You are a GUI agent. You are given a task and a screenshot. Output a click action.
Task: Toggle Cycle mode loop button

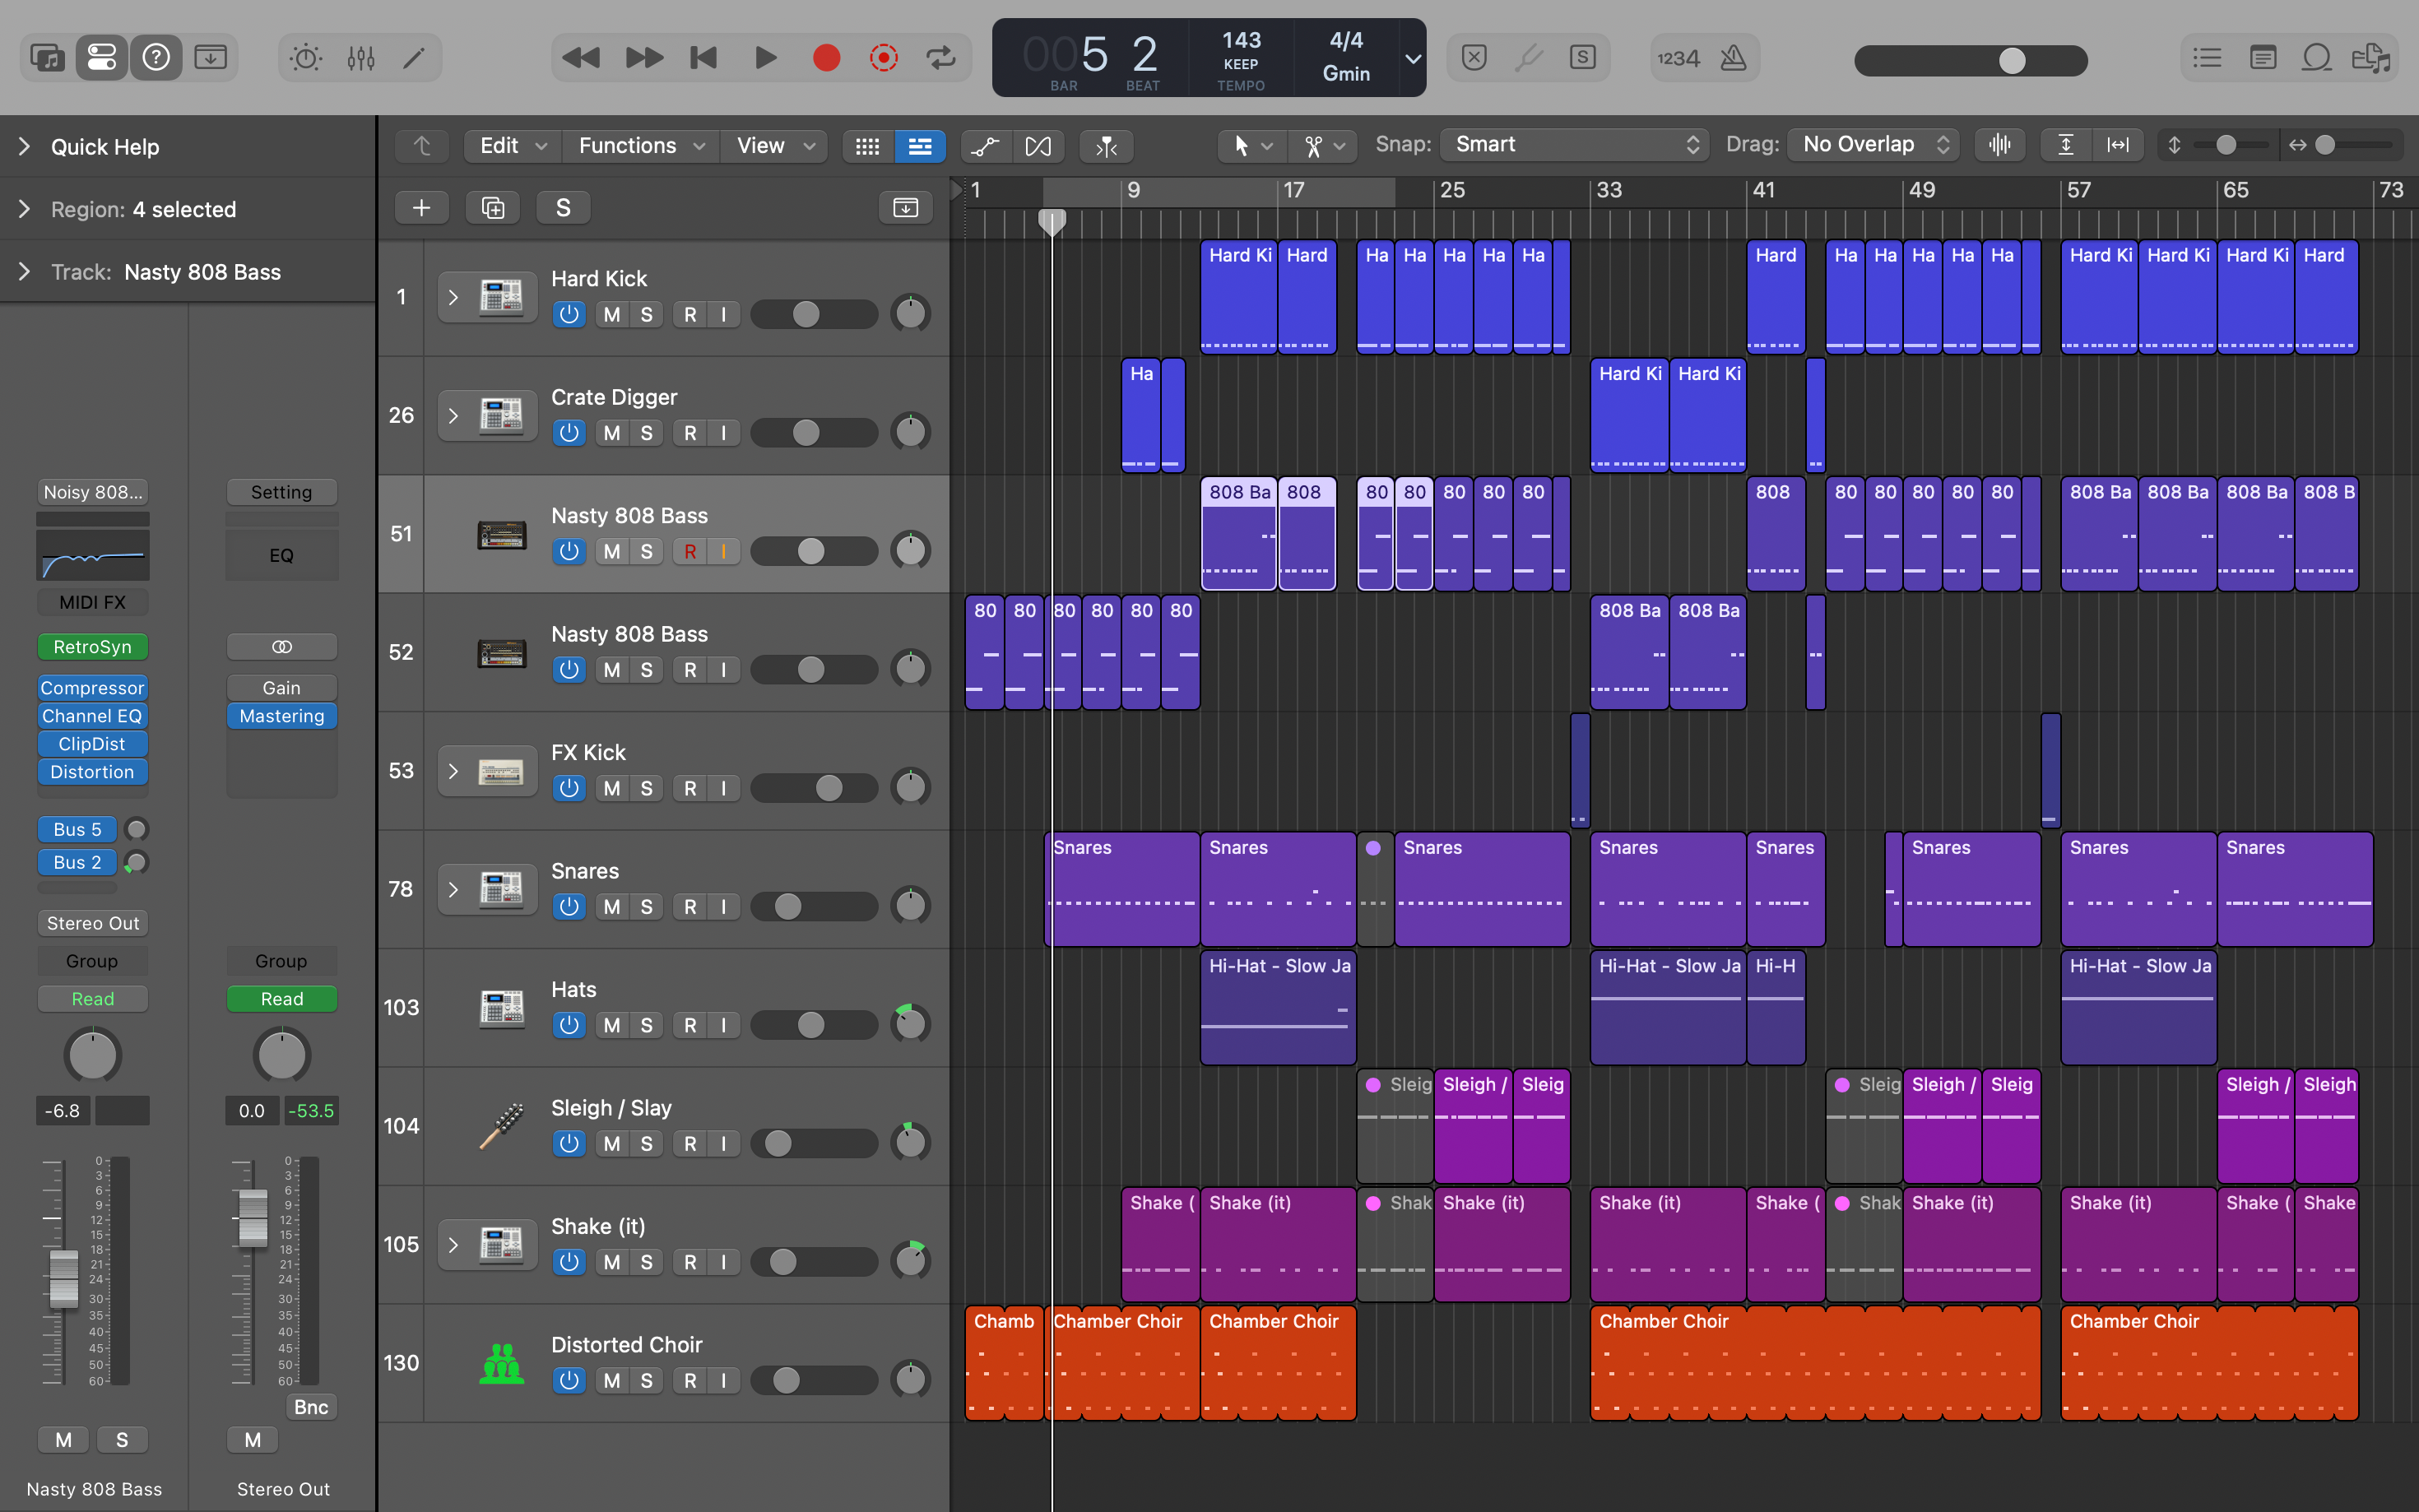941,58
